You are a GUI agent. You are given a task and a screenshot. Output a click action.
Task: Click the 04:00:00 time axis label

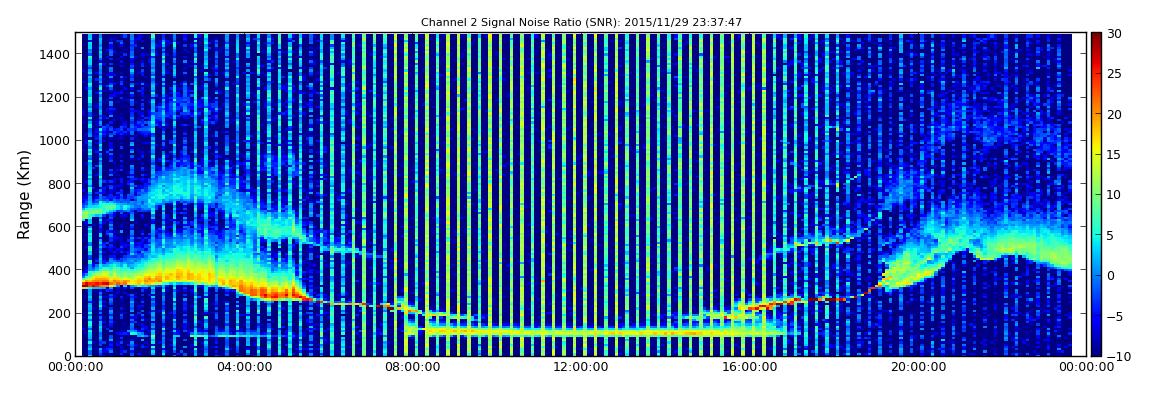[246, 367]
